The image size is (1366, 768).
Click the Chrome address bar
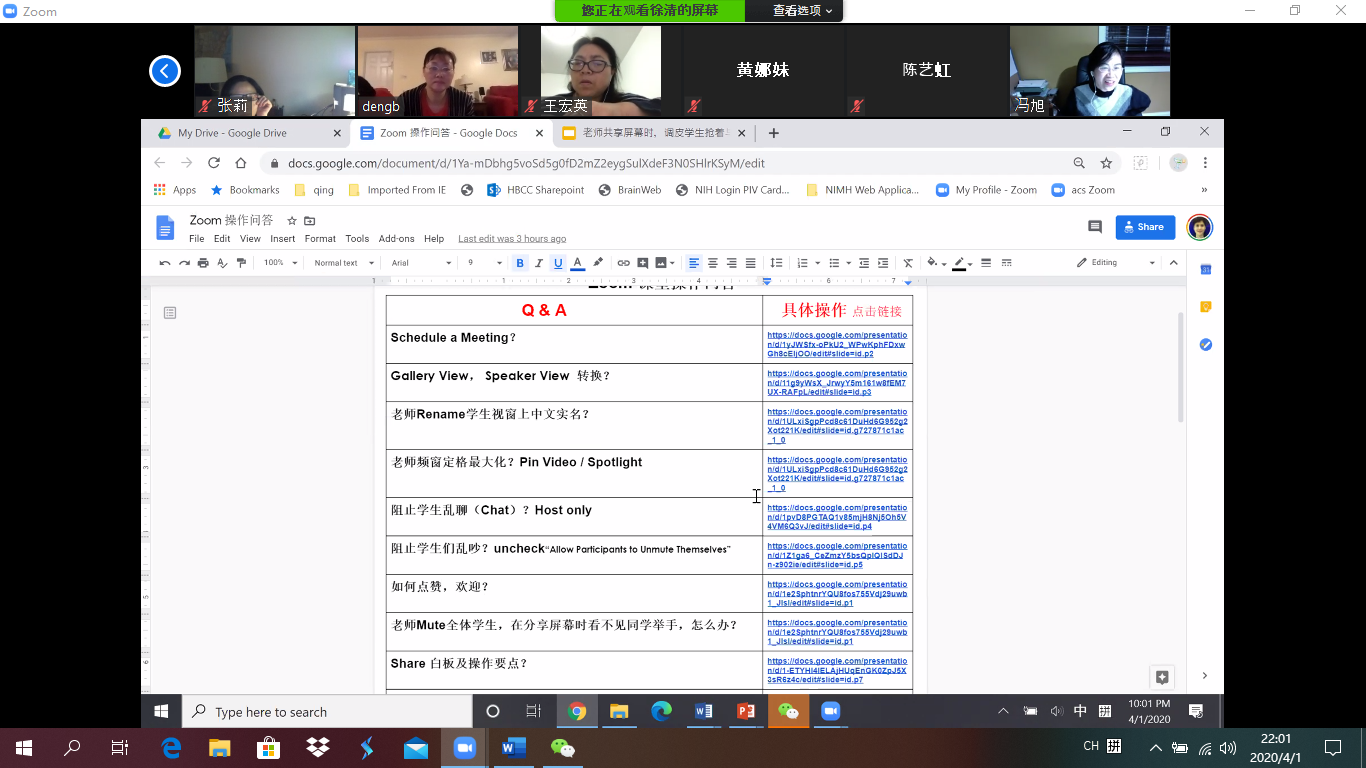pyautogui.click(x=665, y=163)
